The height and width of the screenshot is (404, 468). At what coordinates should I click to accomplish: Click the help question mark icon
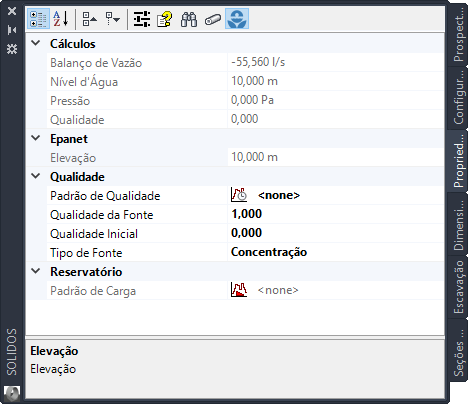(x=164, y=19)
